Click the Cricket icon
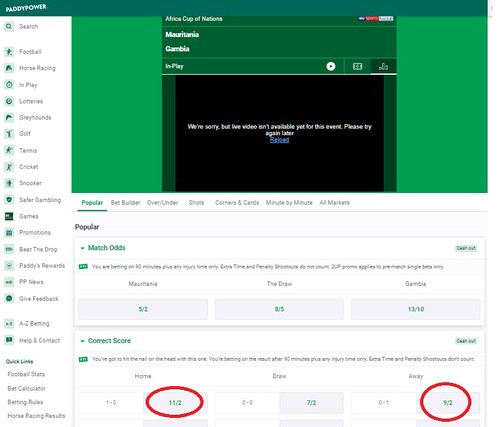Viewport: 500px width, 427px height. [9, 167]
